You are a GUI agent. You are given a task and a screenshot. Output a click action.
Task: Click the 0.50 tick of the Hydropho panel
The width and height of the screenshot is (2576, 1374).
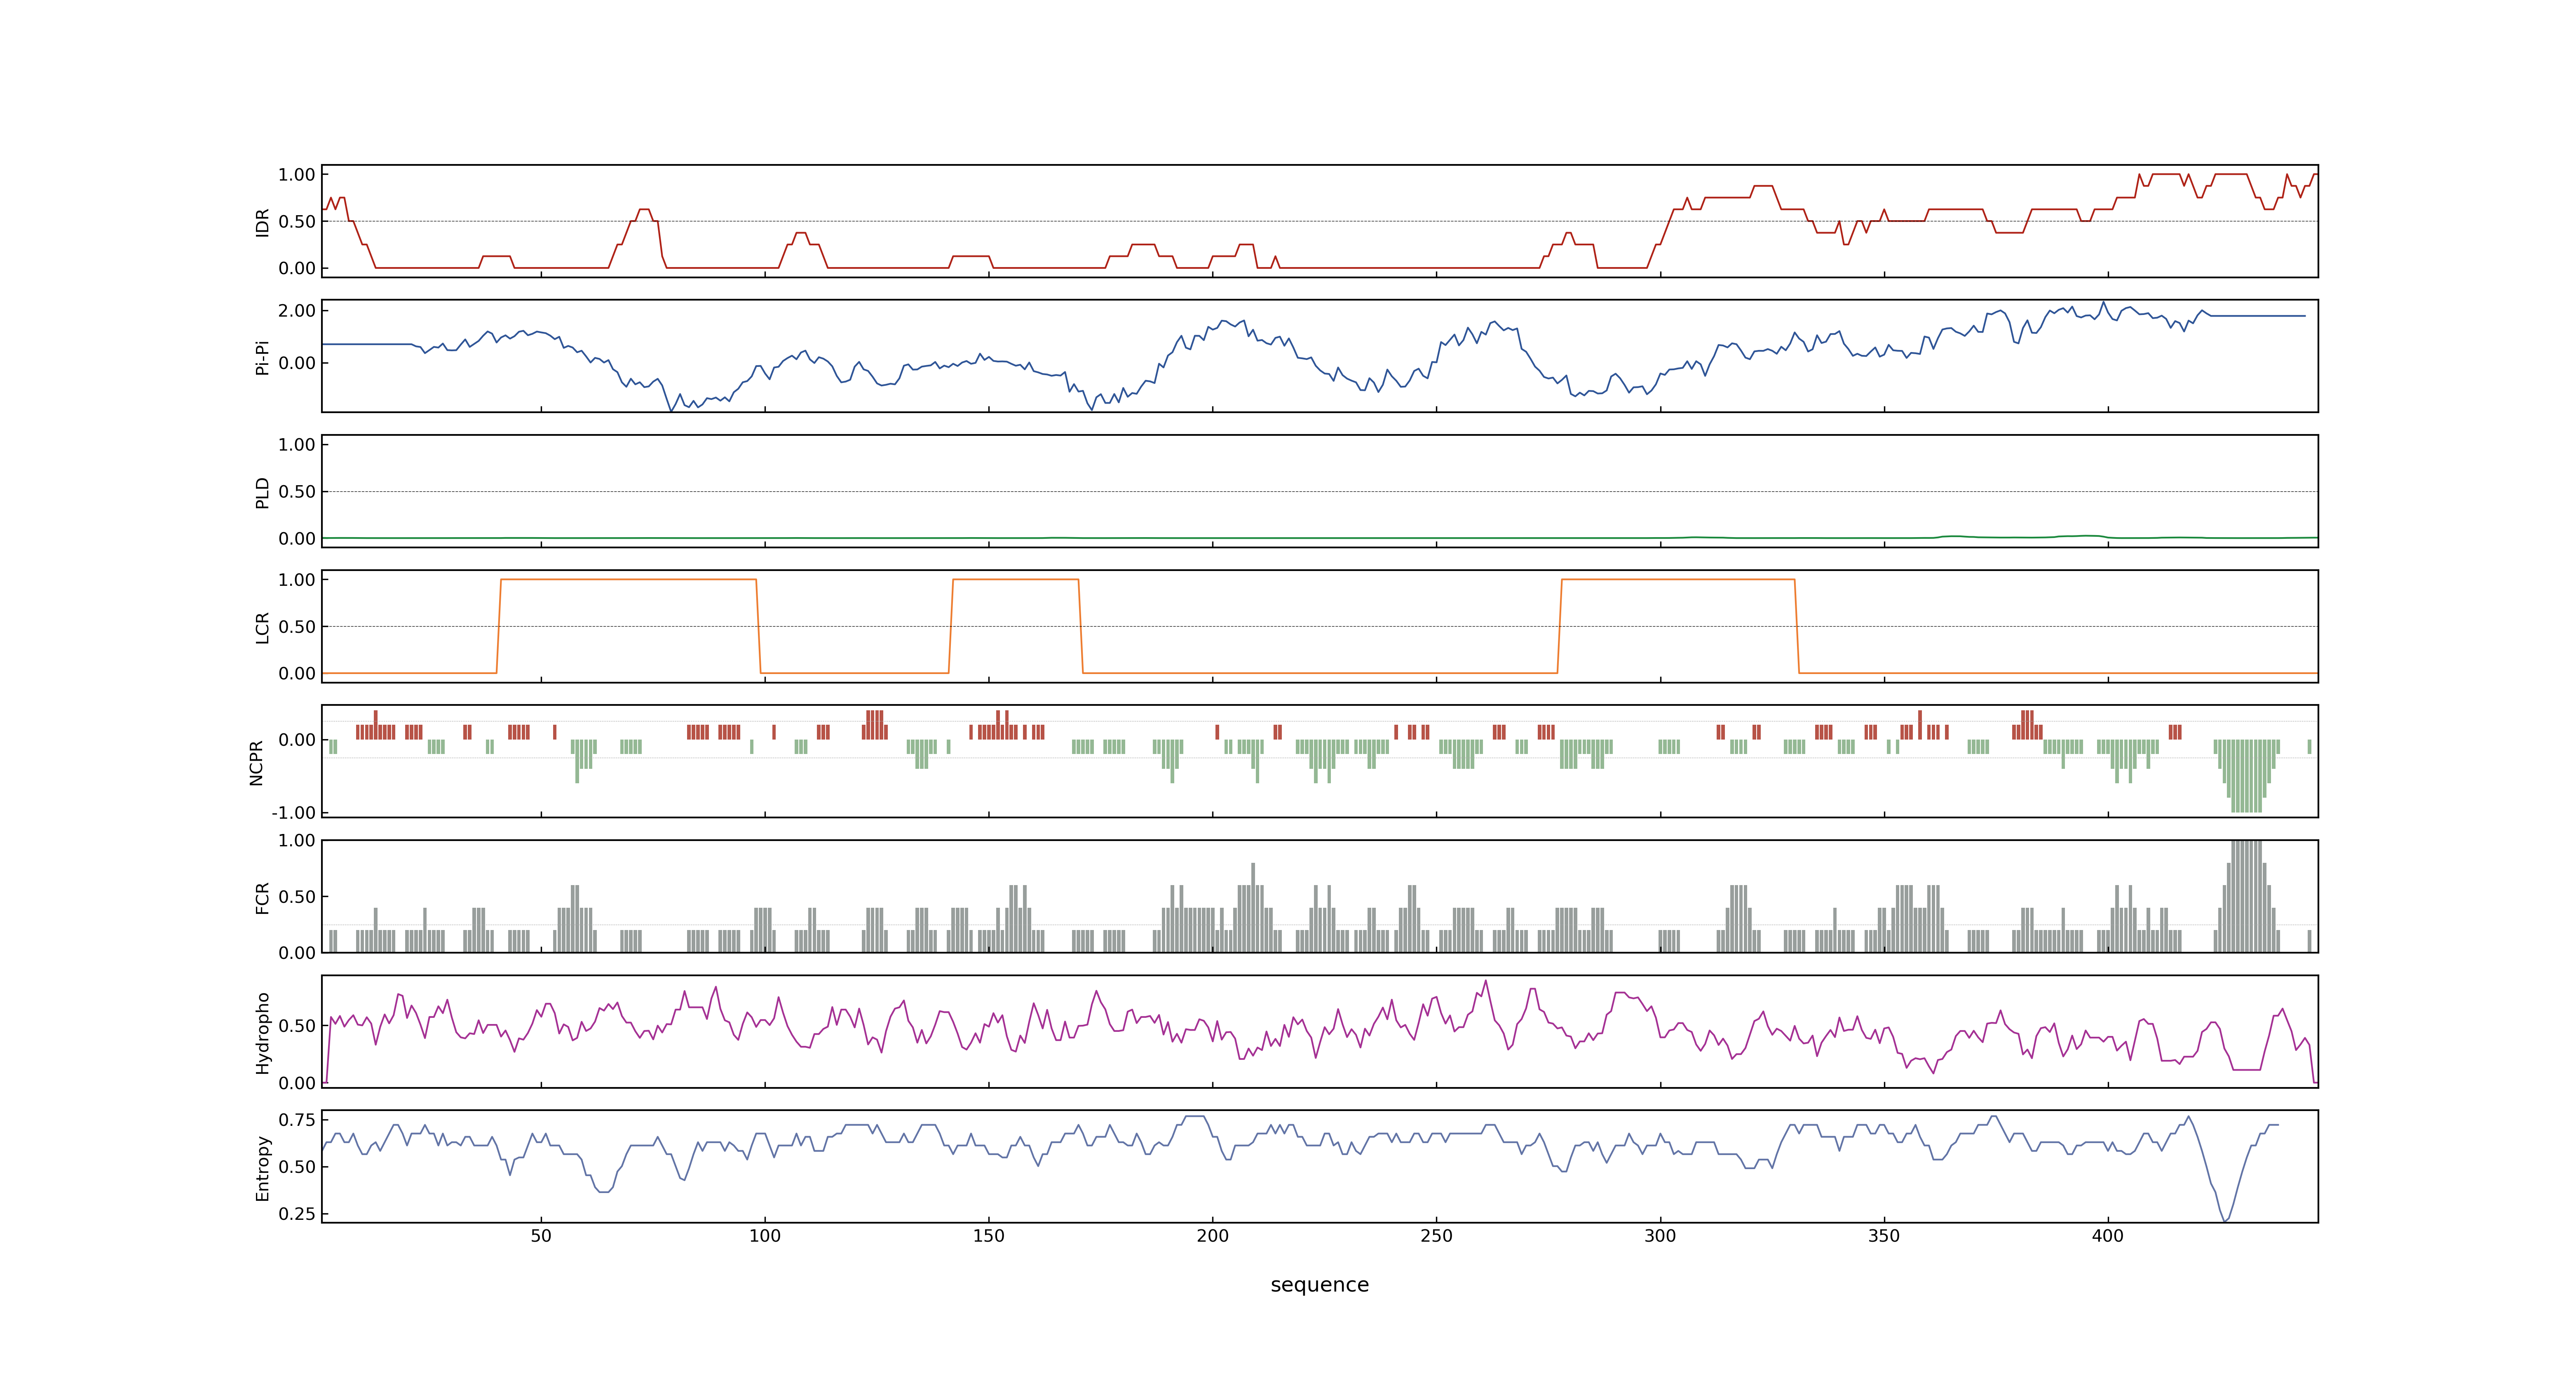pos(297,1026)
